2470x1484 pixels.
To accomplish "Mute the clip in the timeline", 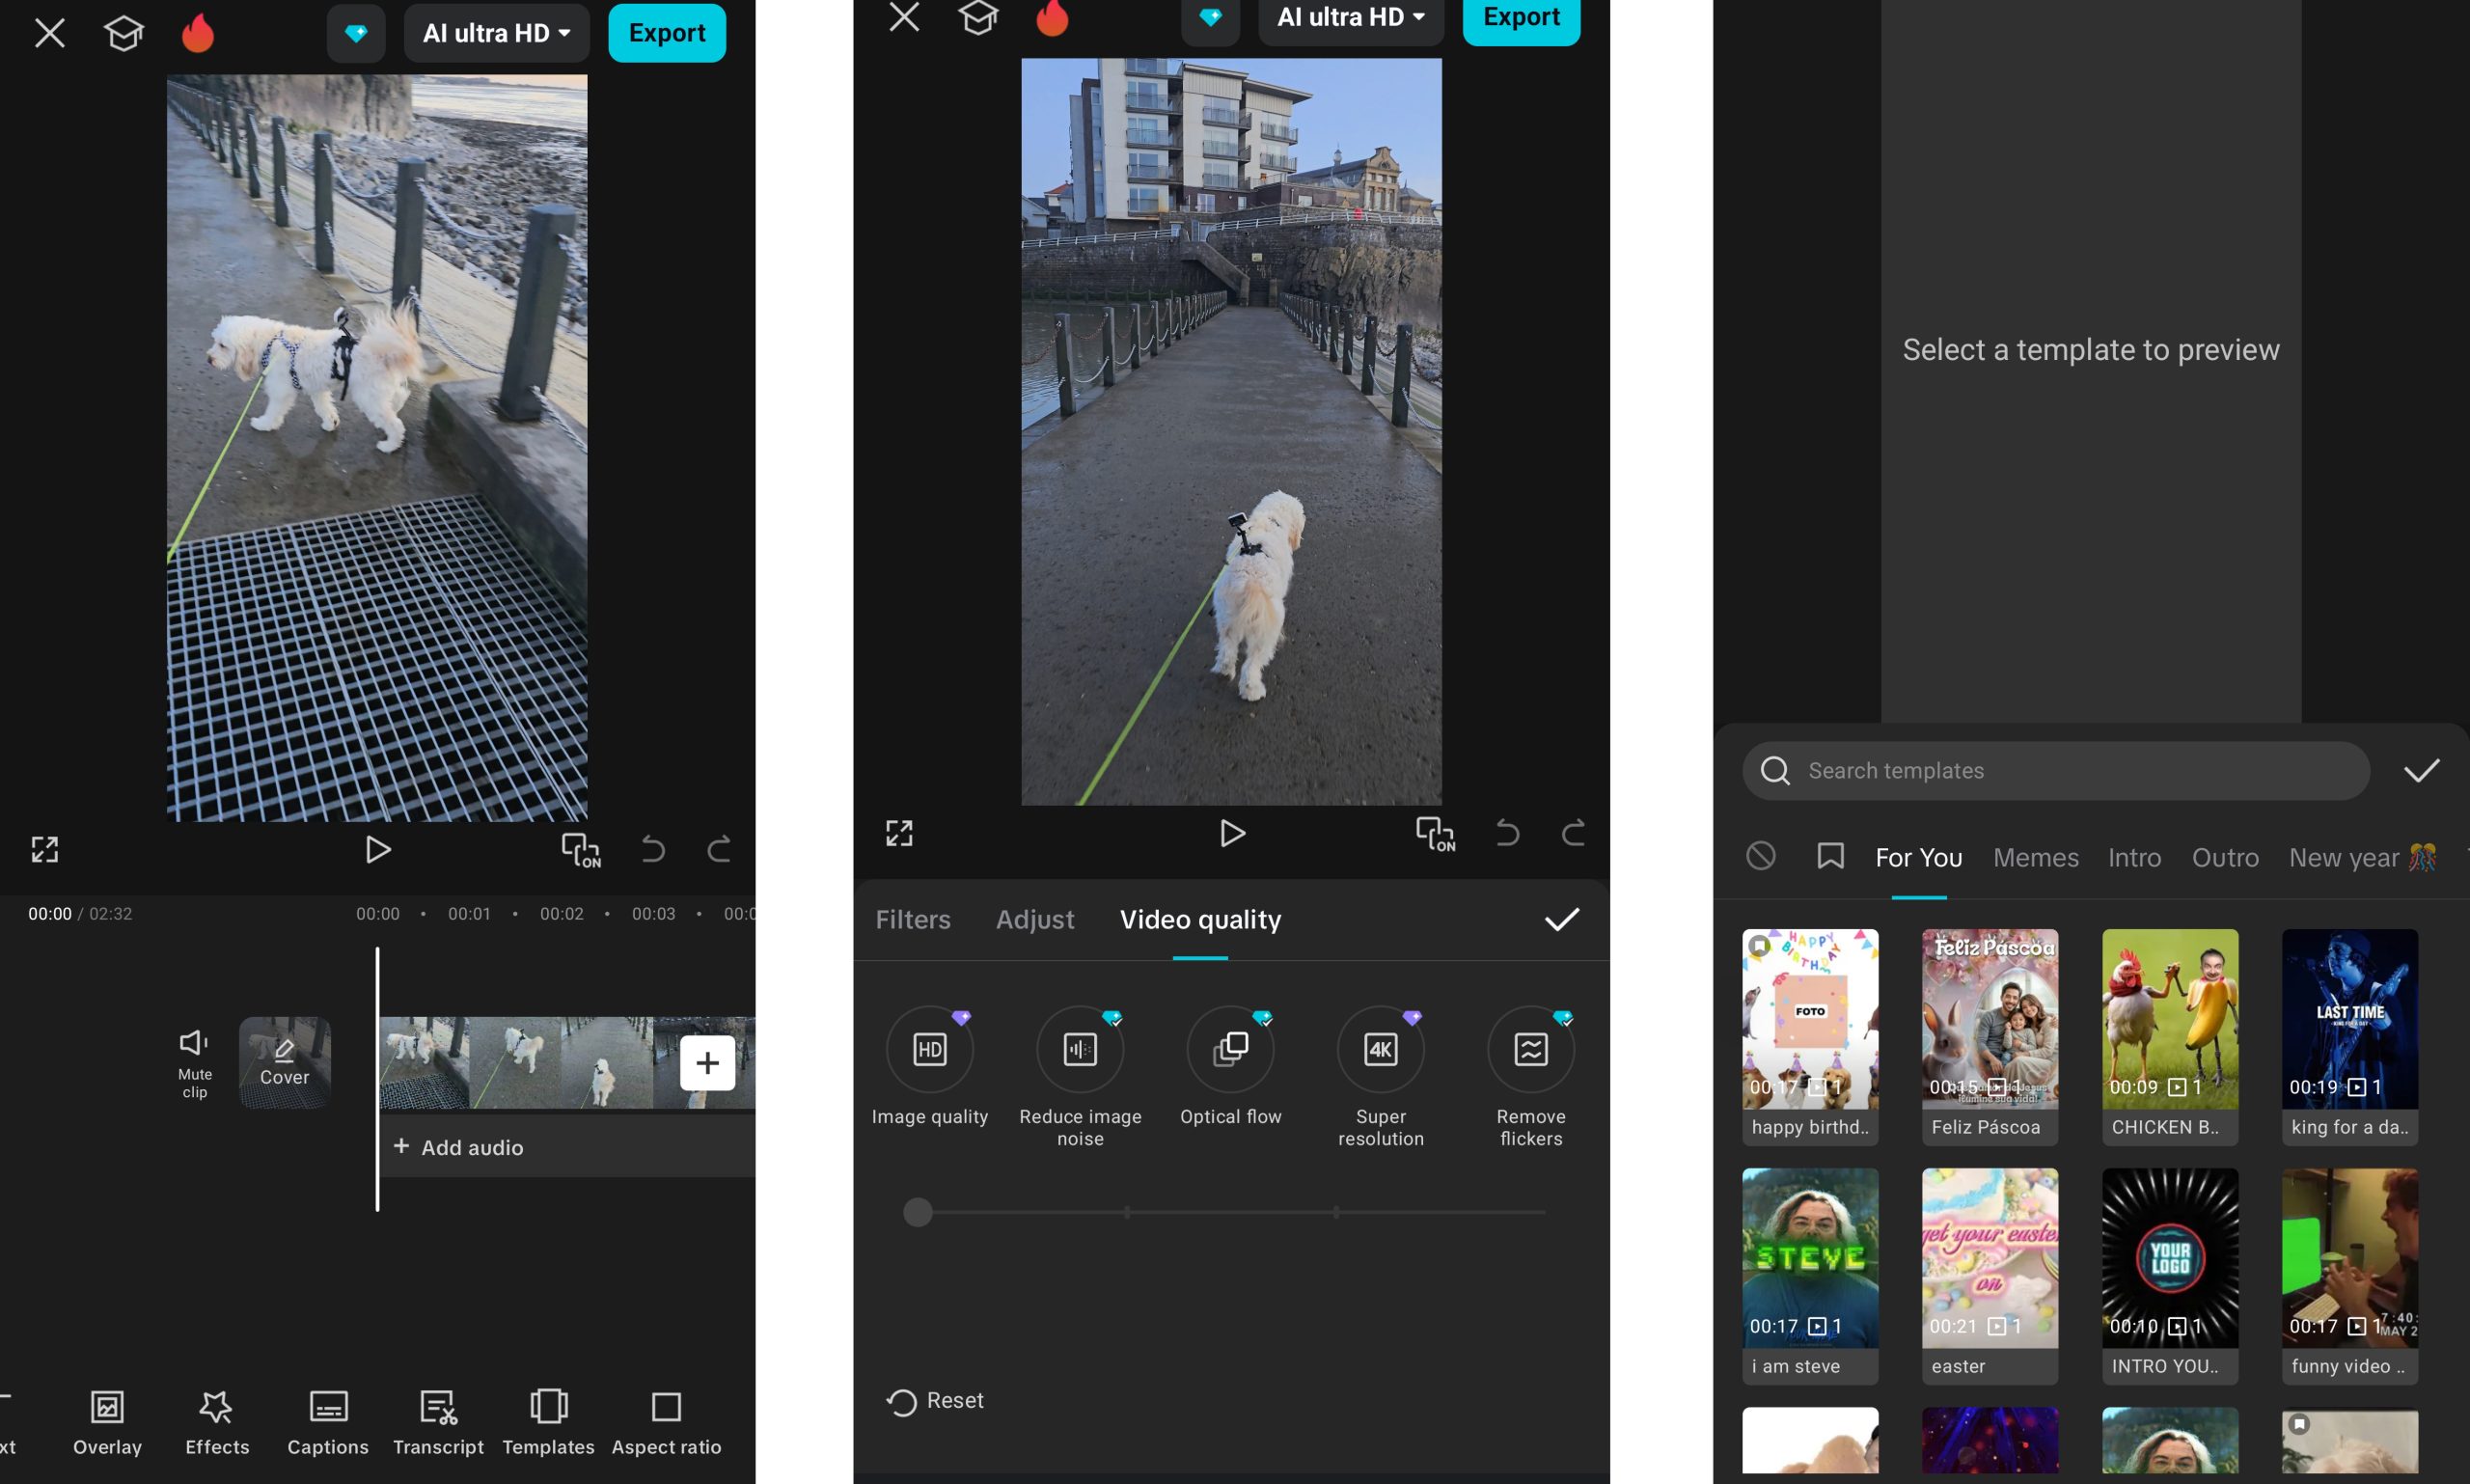I will click(x=193, y=1058).
